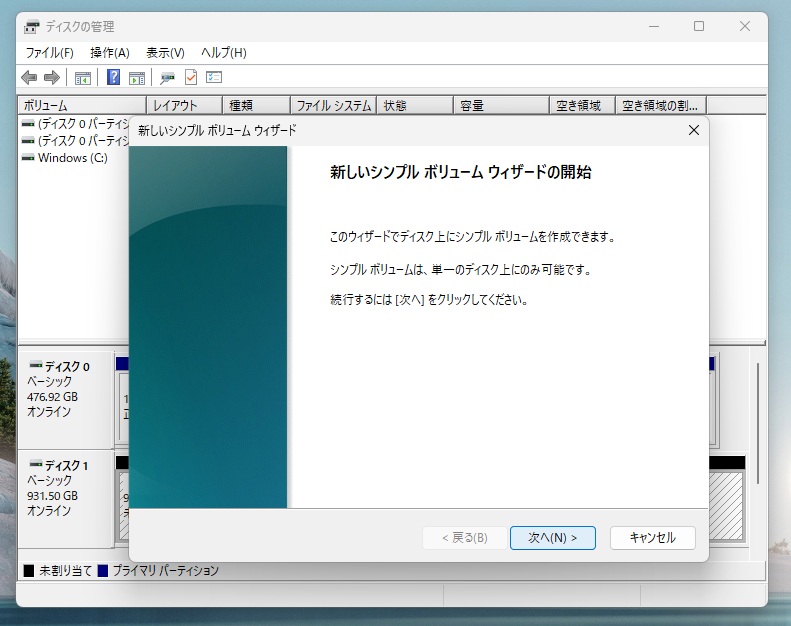Click the Disk Management title bar icon
Screen dimensions: 791x626
pyautogui.click(x=32, y=26)
